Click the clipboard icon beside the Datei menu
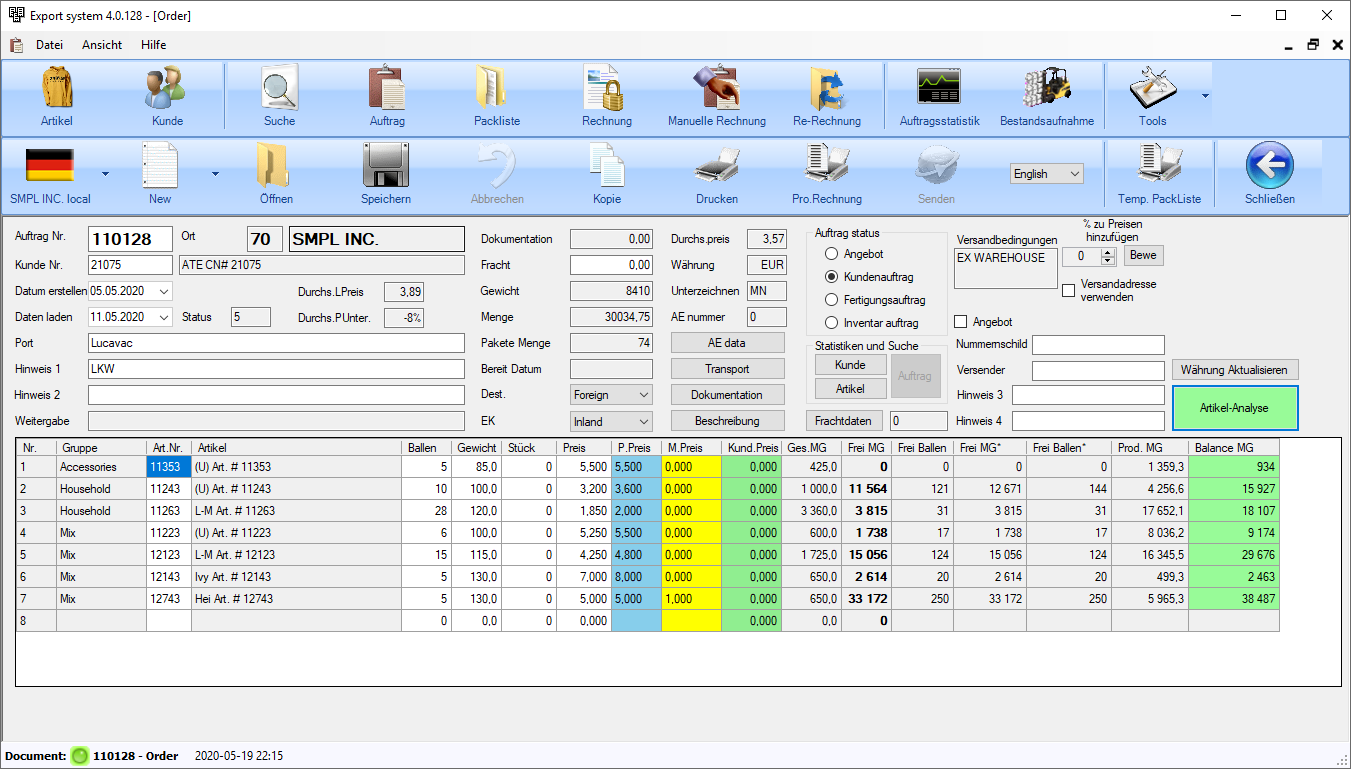The width and height of the screenshot is (1351, 769). coord(16,45)
